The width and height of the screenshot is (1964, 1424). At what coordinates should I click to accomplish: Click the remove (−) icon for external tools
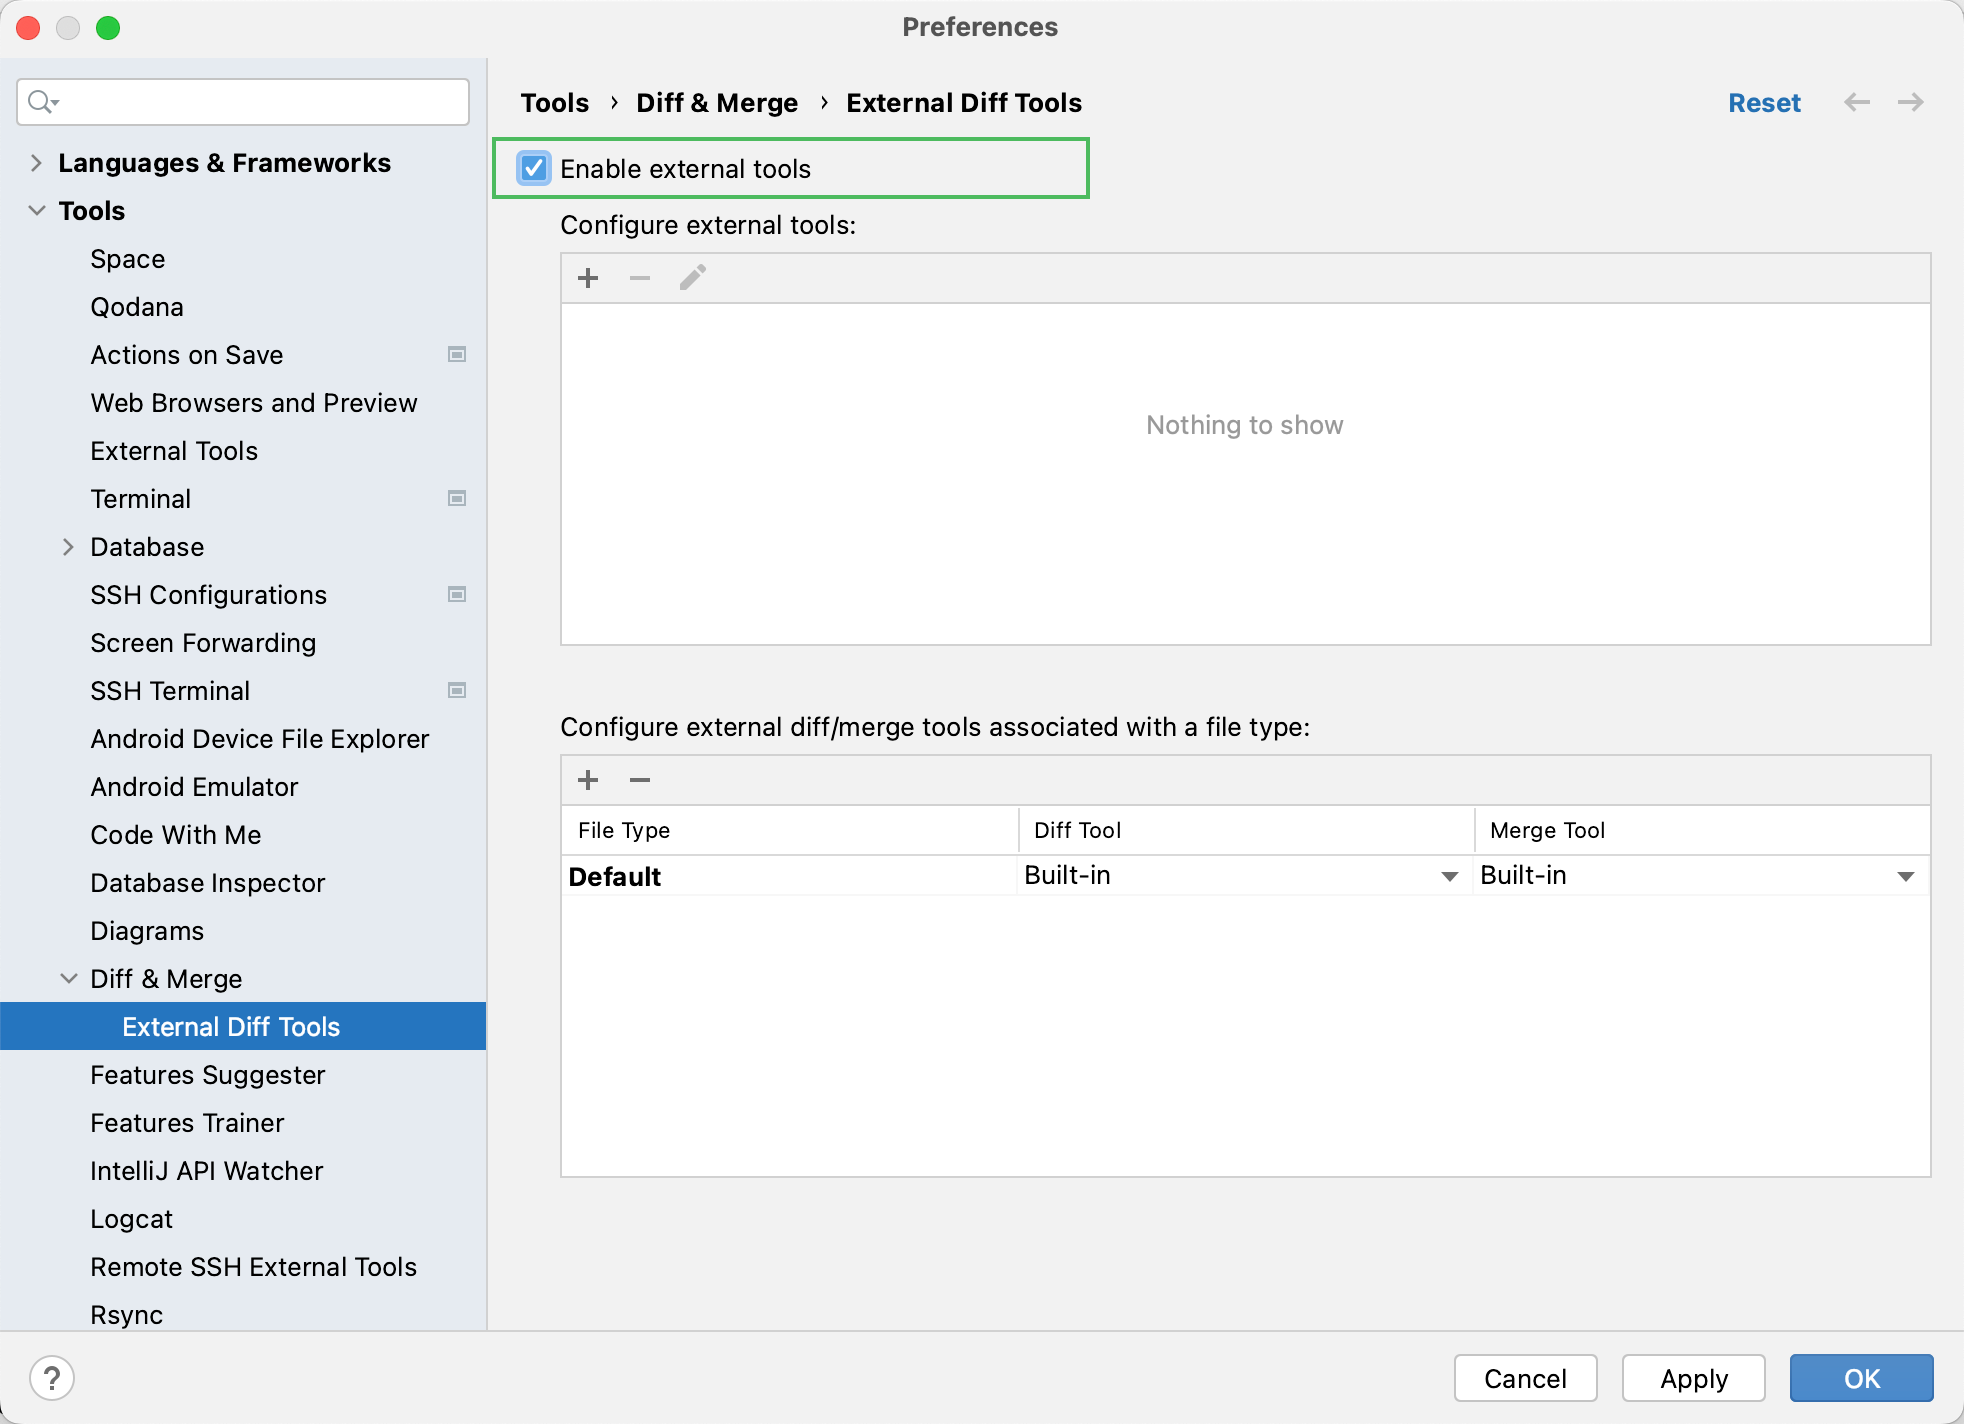[x=640, y=277]
